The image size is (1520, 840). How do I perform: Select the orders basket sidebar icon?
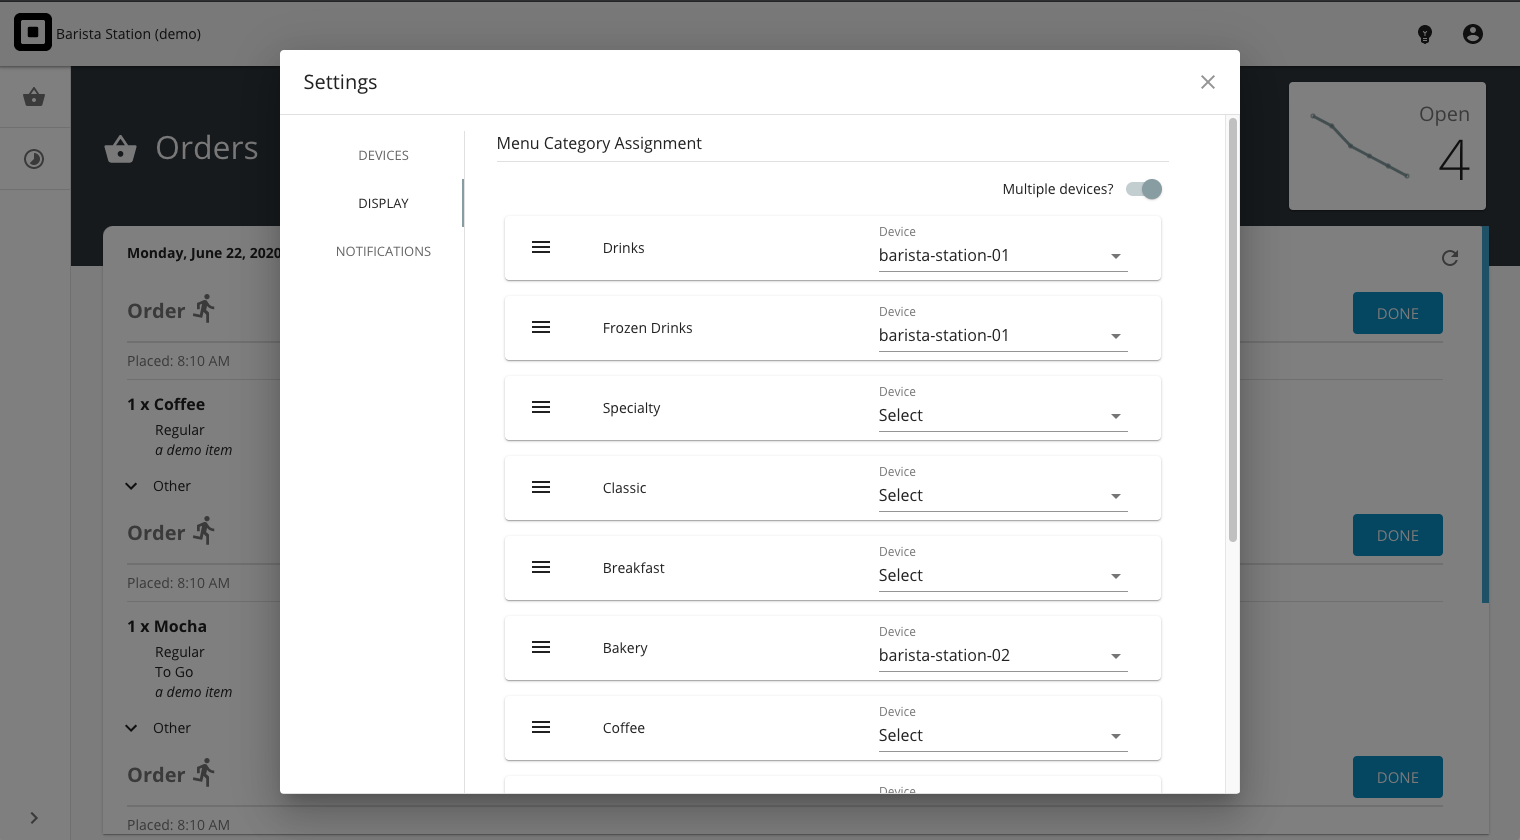coord(34,97)
